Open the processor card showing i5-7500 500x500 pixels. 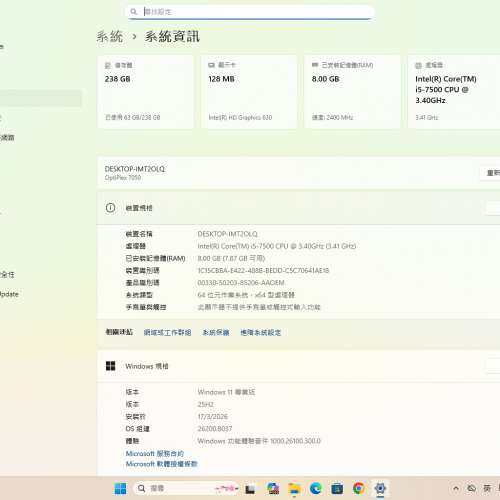[454, 92]
